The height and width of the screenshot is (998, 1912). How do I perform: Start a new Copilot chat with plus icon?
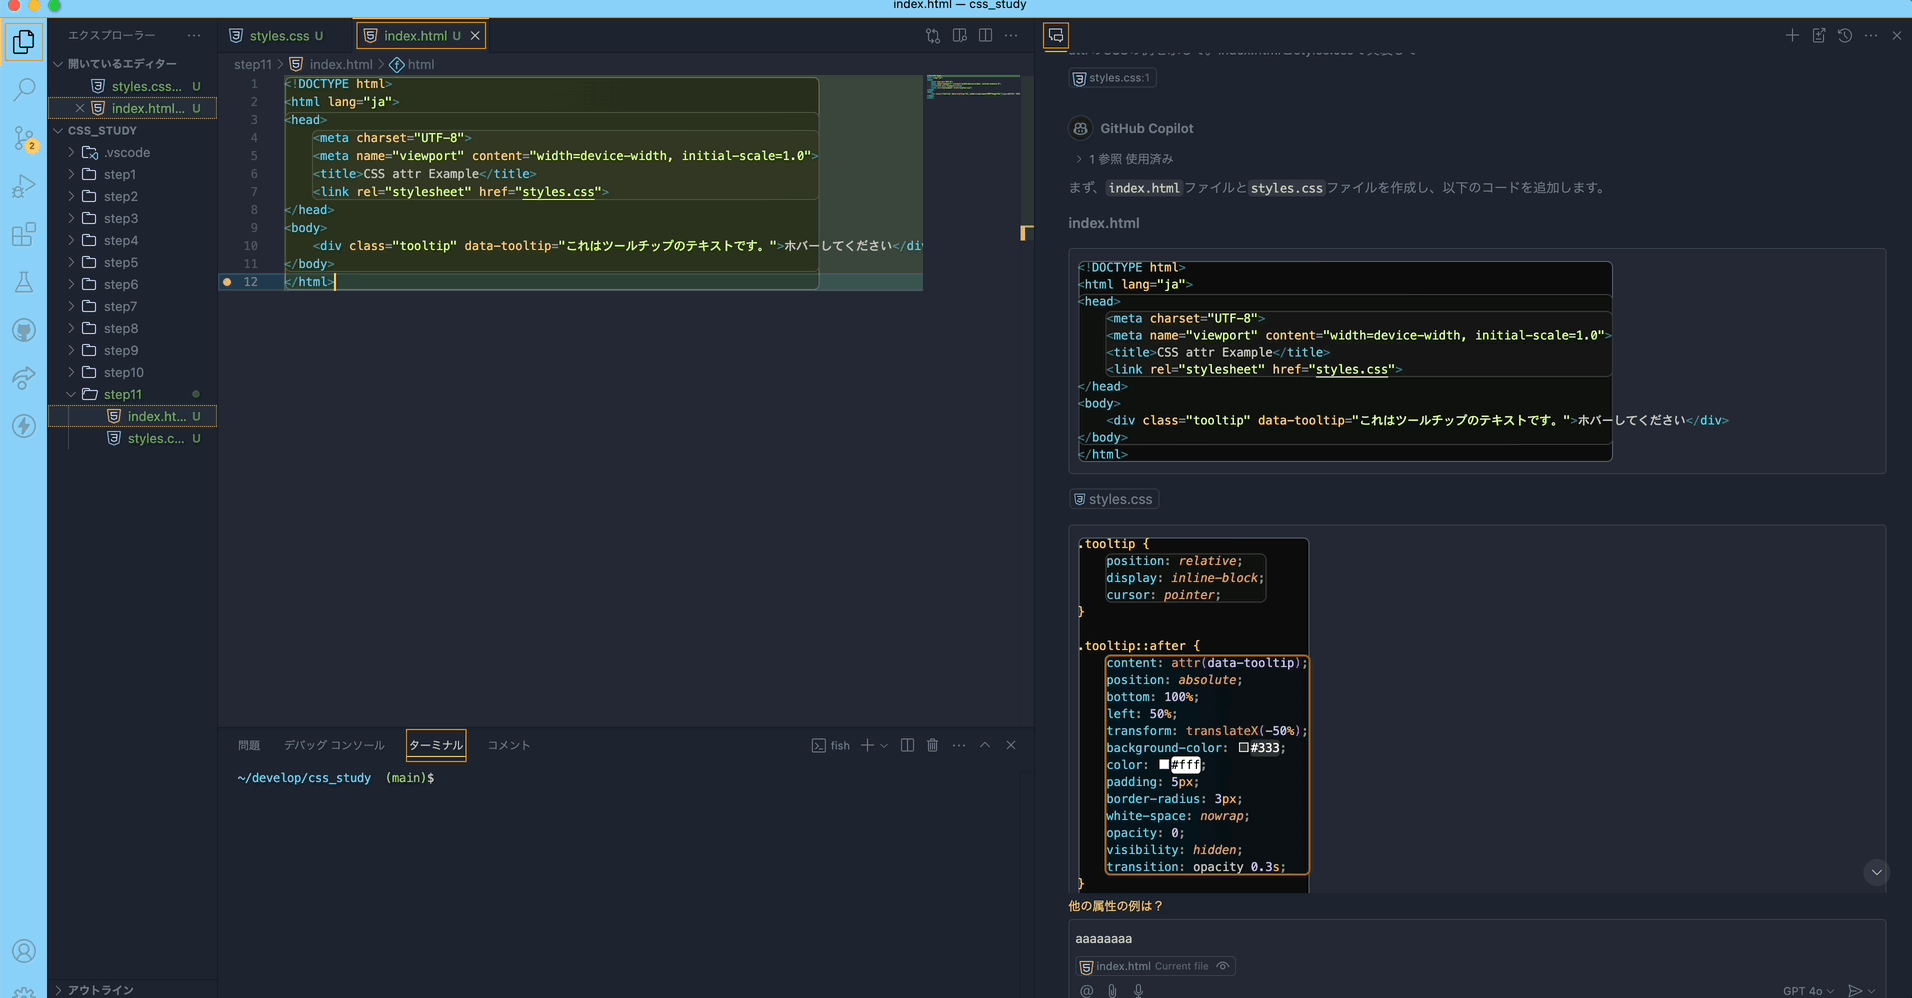pos(1792,36)
